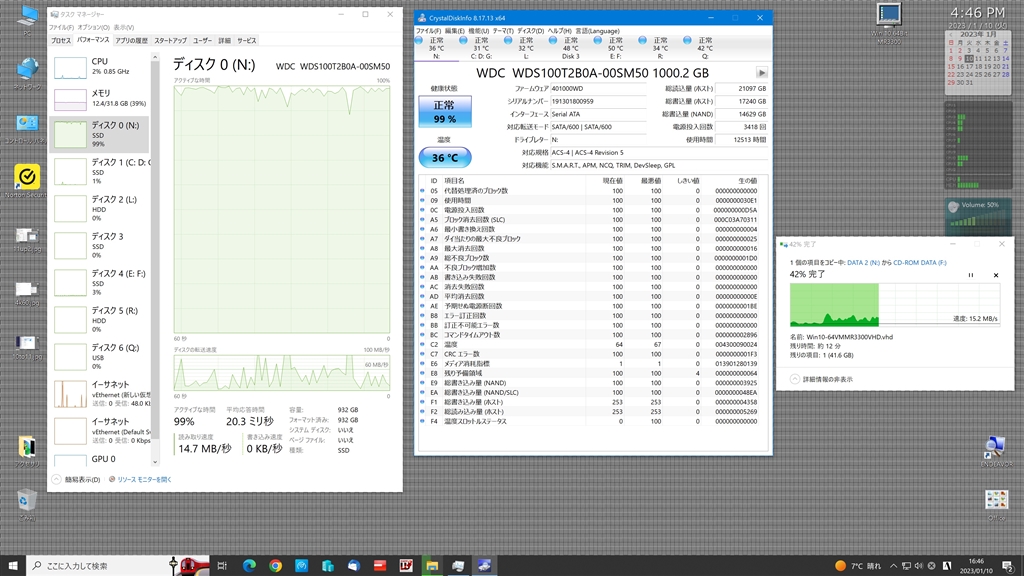
Task: Select ディスク 4 (E: F:) in the performance list
Action: [101, 283]
